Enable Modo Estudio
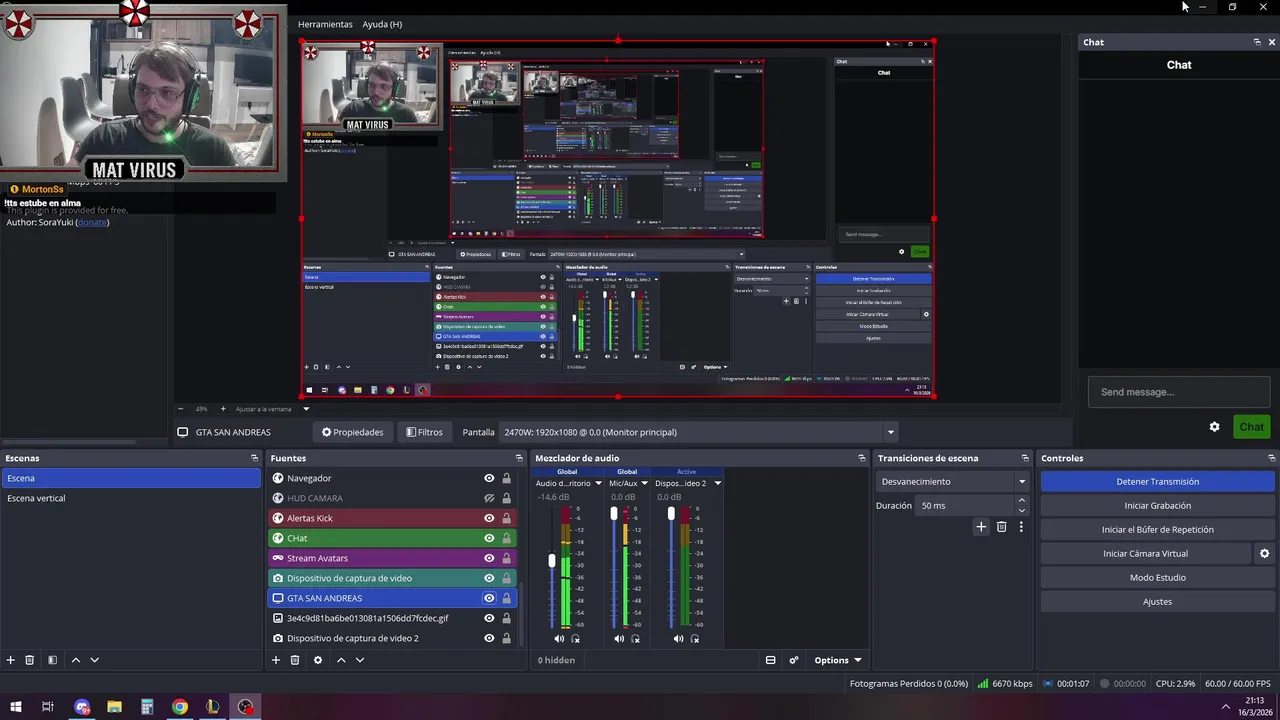 [x=1157, y=577]
